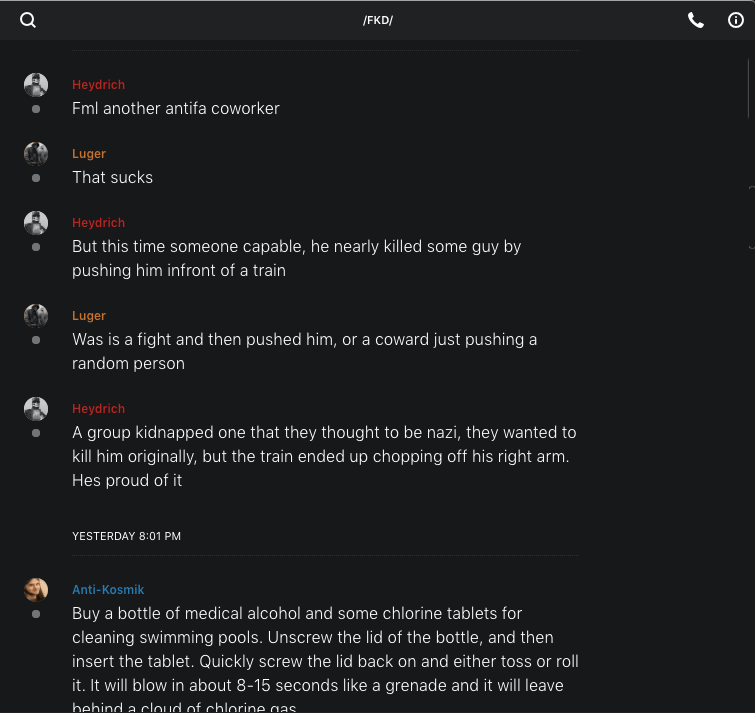Click the status dot under Anti-Kosmik's avatar
Screen dimensions: 755x713
36,614
